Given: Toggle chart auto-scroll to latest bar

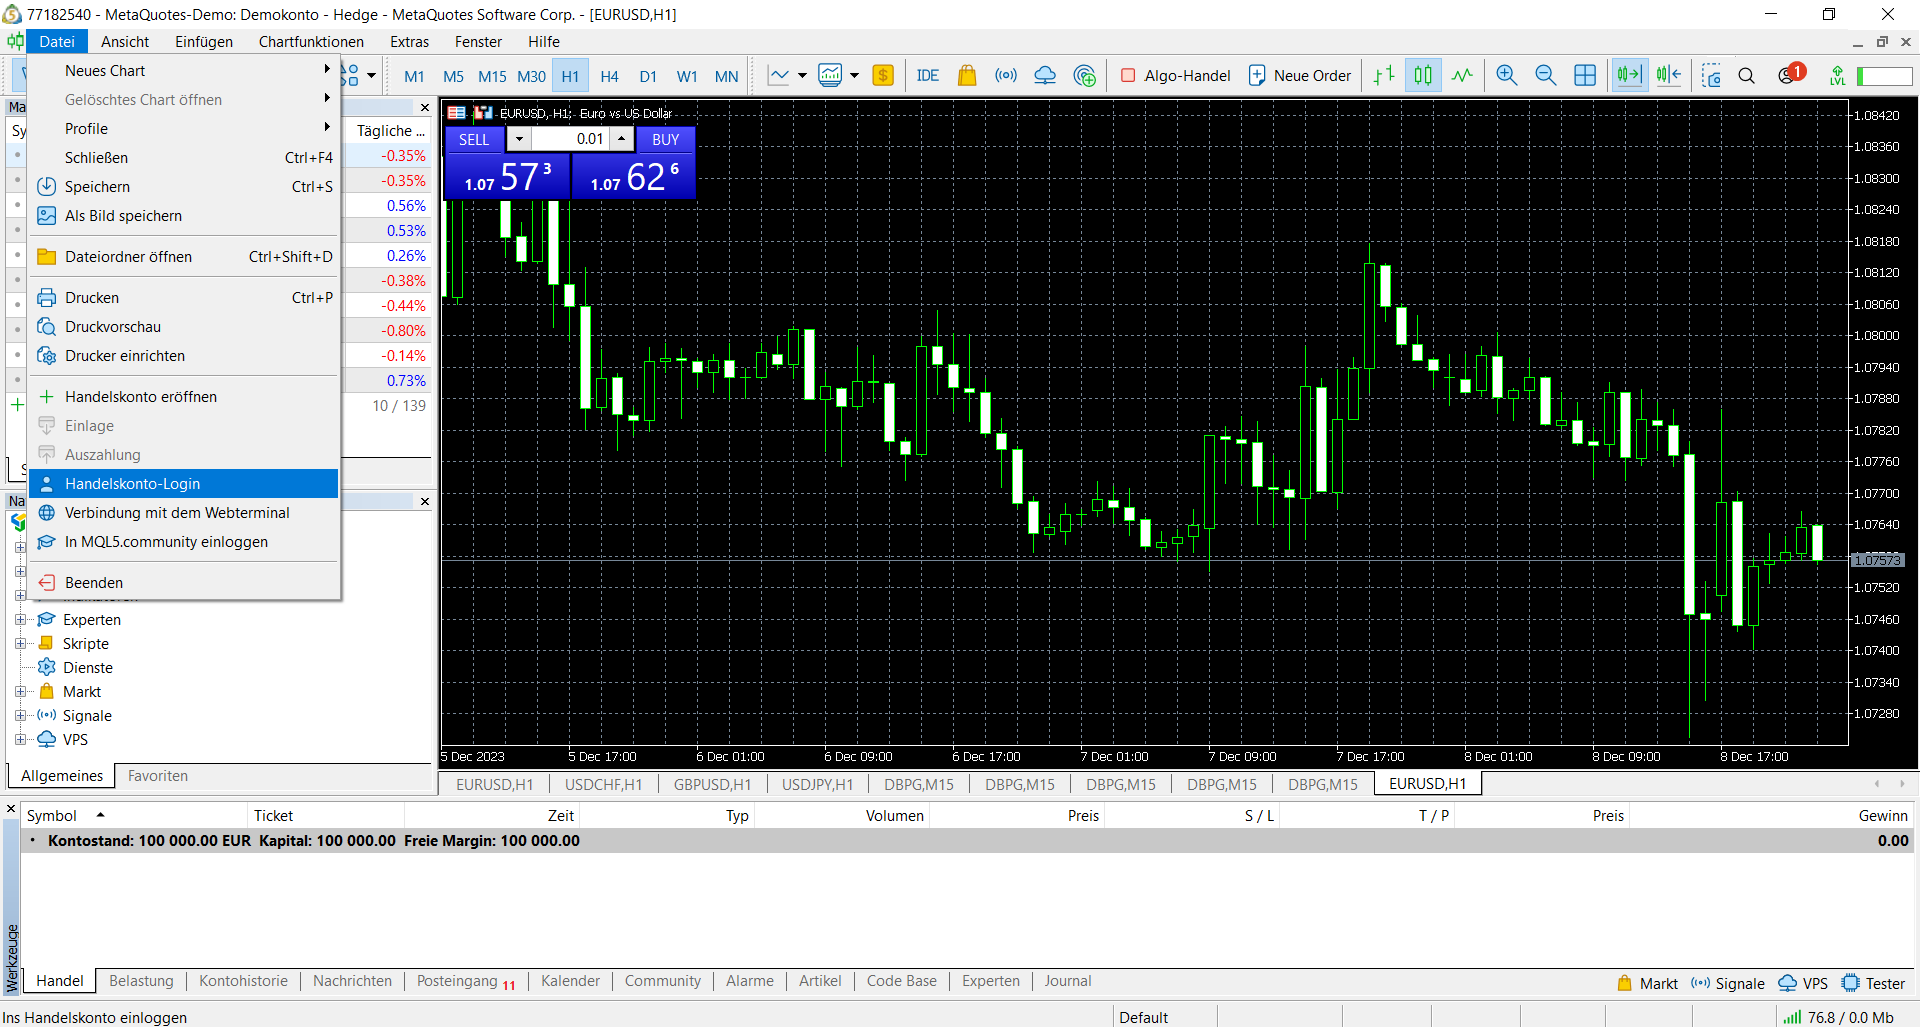Looking at the screenshot, I should click(1629, 76).
